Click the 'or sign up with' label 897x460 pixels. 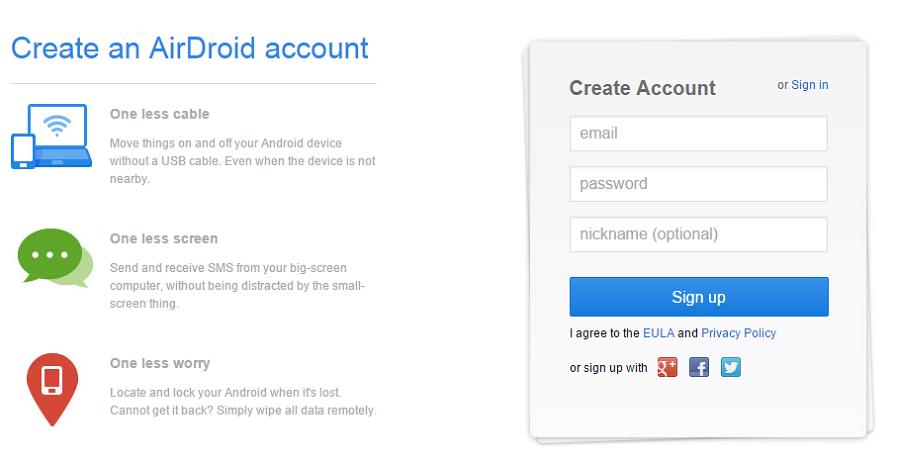pyautogui.click(x=609, y=368)
